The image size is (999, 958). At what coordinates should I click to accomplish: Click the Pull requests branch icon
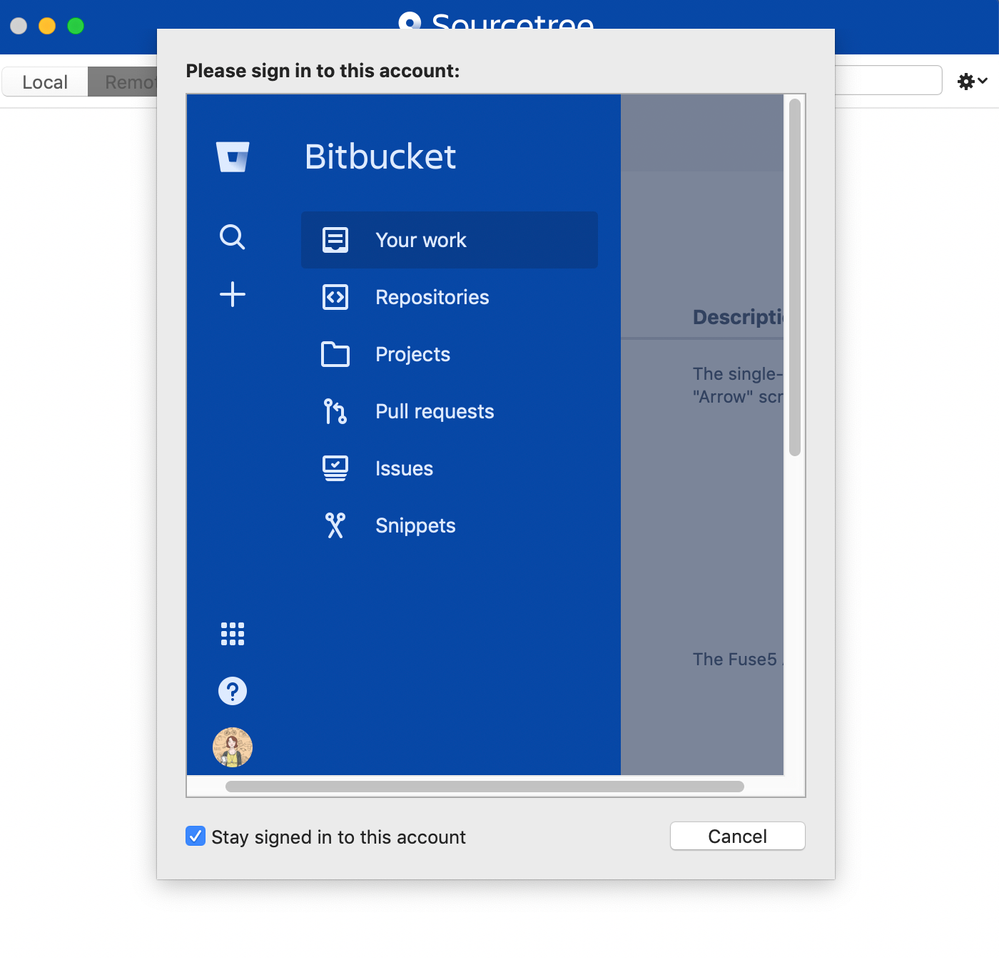point(335,411)
